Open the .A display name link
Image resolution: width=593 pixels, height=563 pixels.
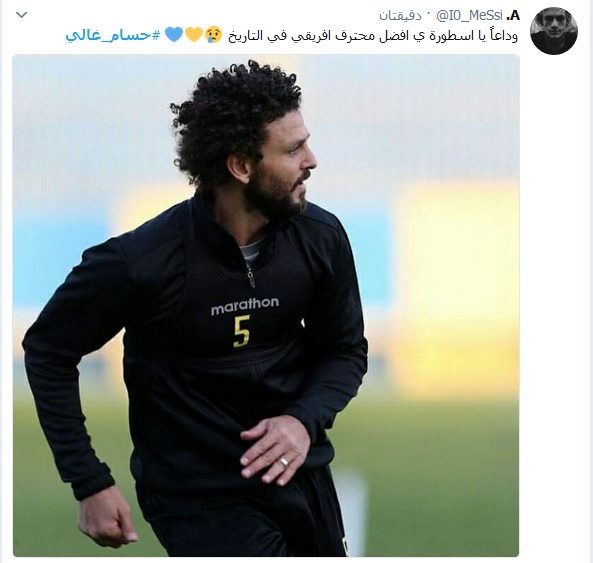tap(513, 16)
